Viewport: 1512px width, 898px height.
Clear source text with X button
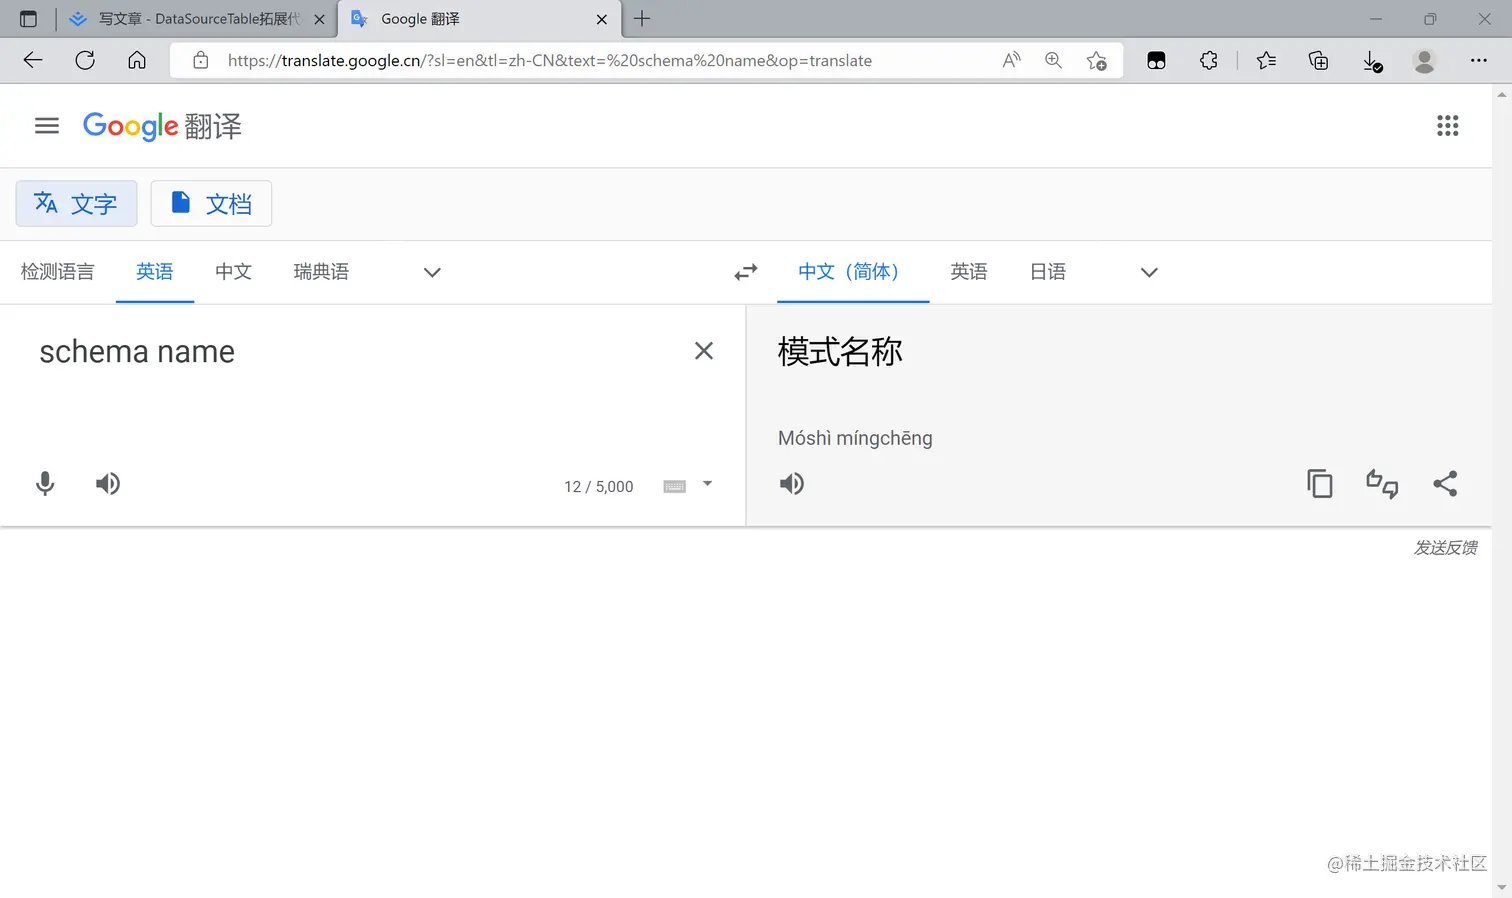(704, 351)
